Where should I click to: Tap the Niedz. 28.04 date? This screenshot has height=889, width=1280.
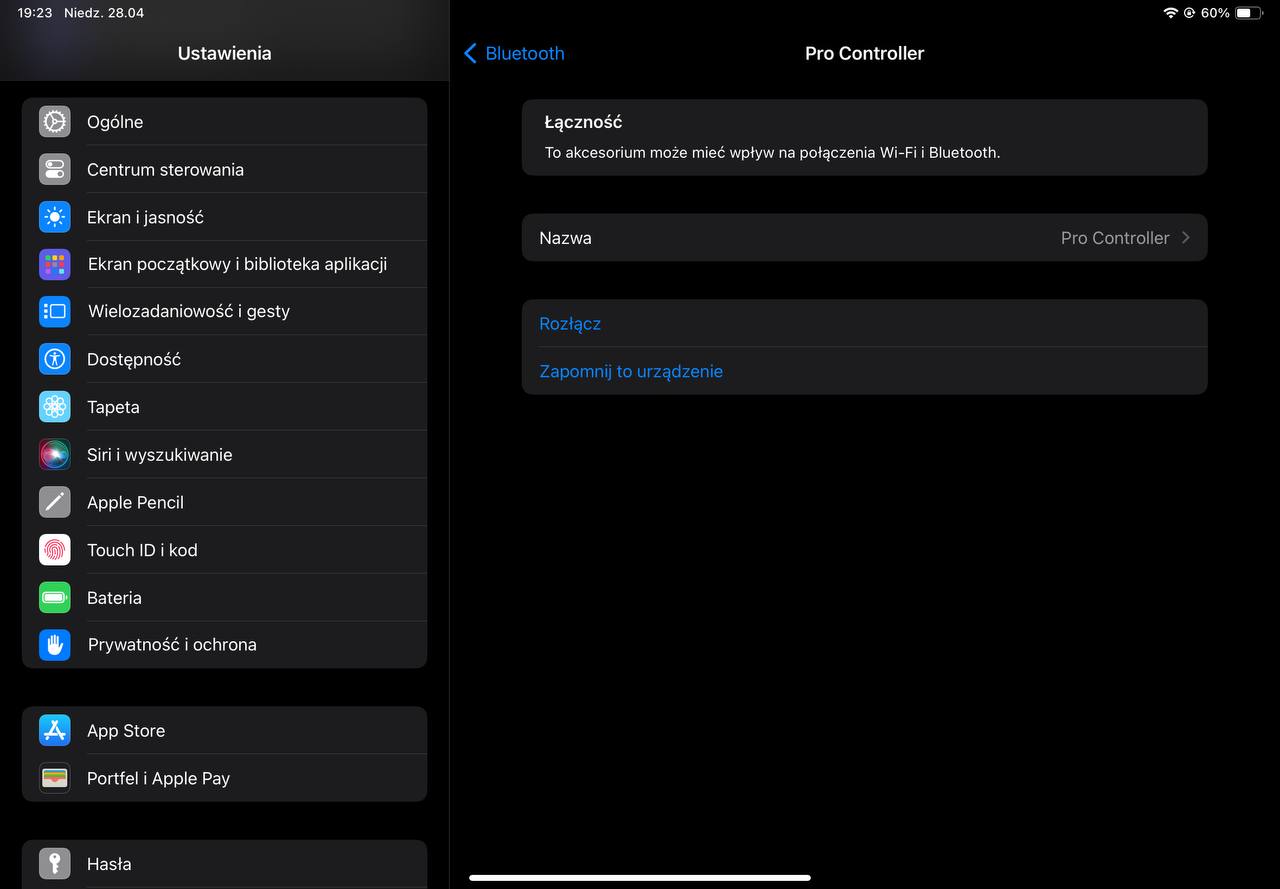tap(104, 13)
